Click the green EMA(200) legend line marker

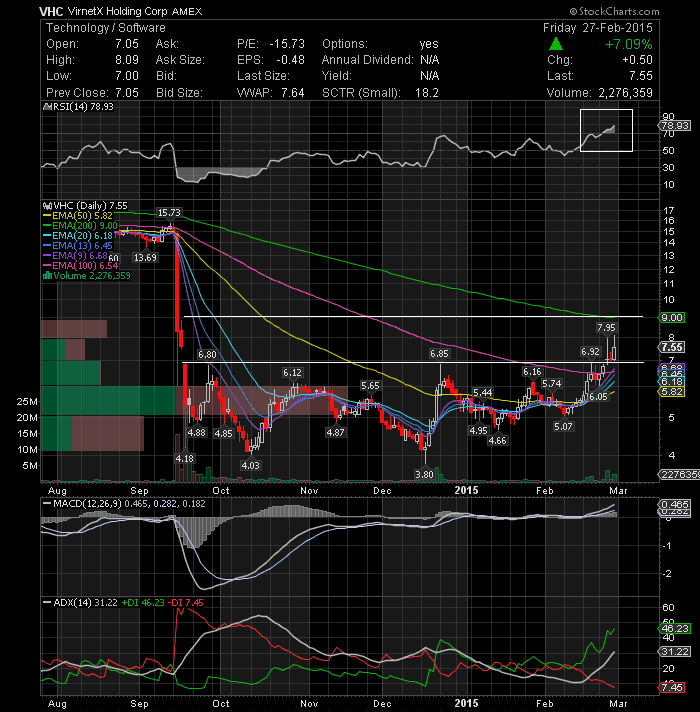(47, 226)
